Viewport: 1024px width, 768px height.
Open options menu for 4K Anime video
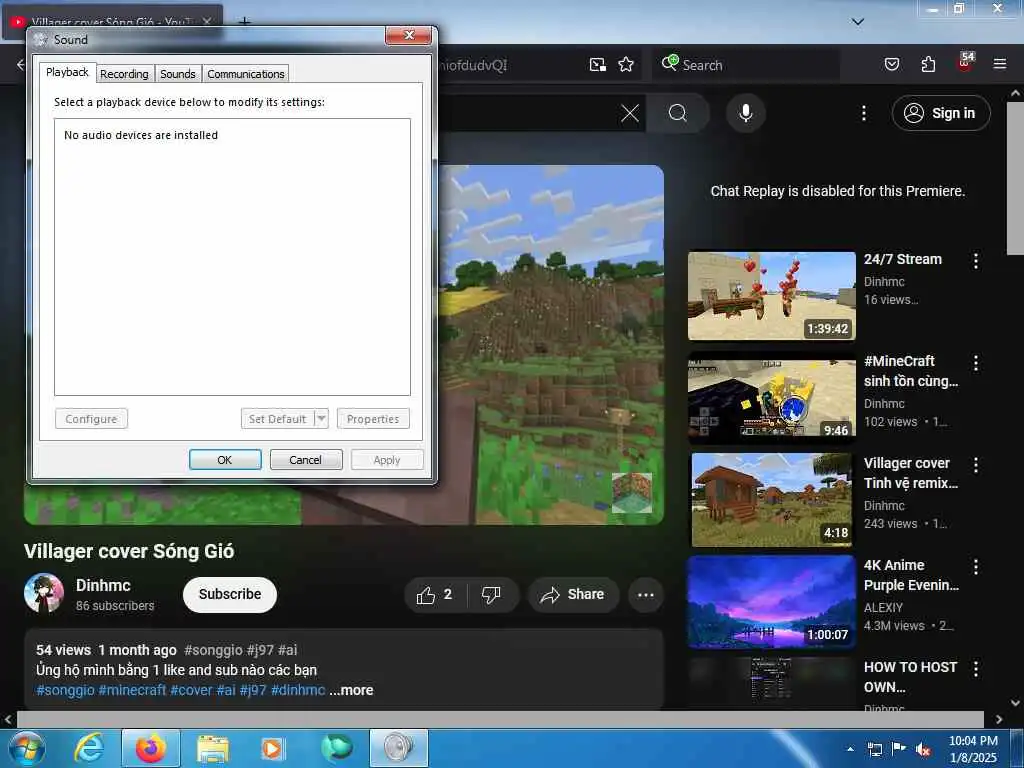click(976, 567)
